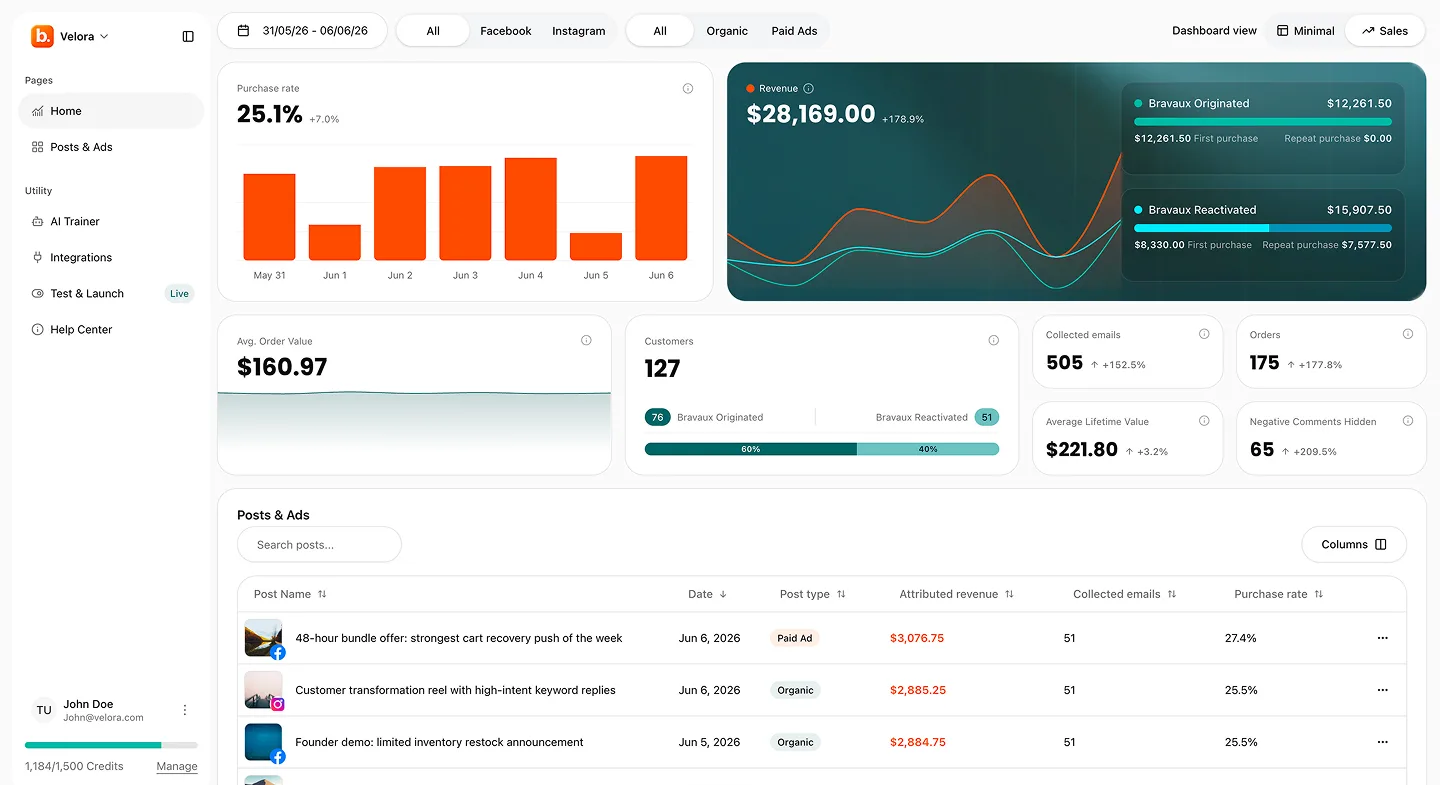Screen dimensions: 1440x785
Task: Click the 27.4% purchase rate cell
Action: (x=1241, y=638)
